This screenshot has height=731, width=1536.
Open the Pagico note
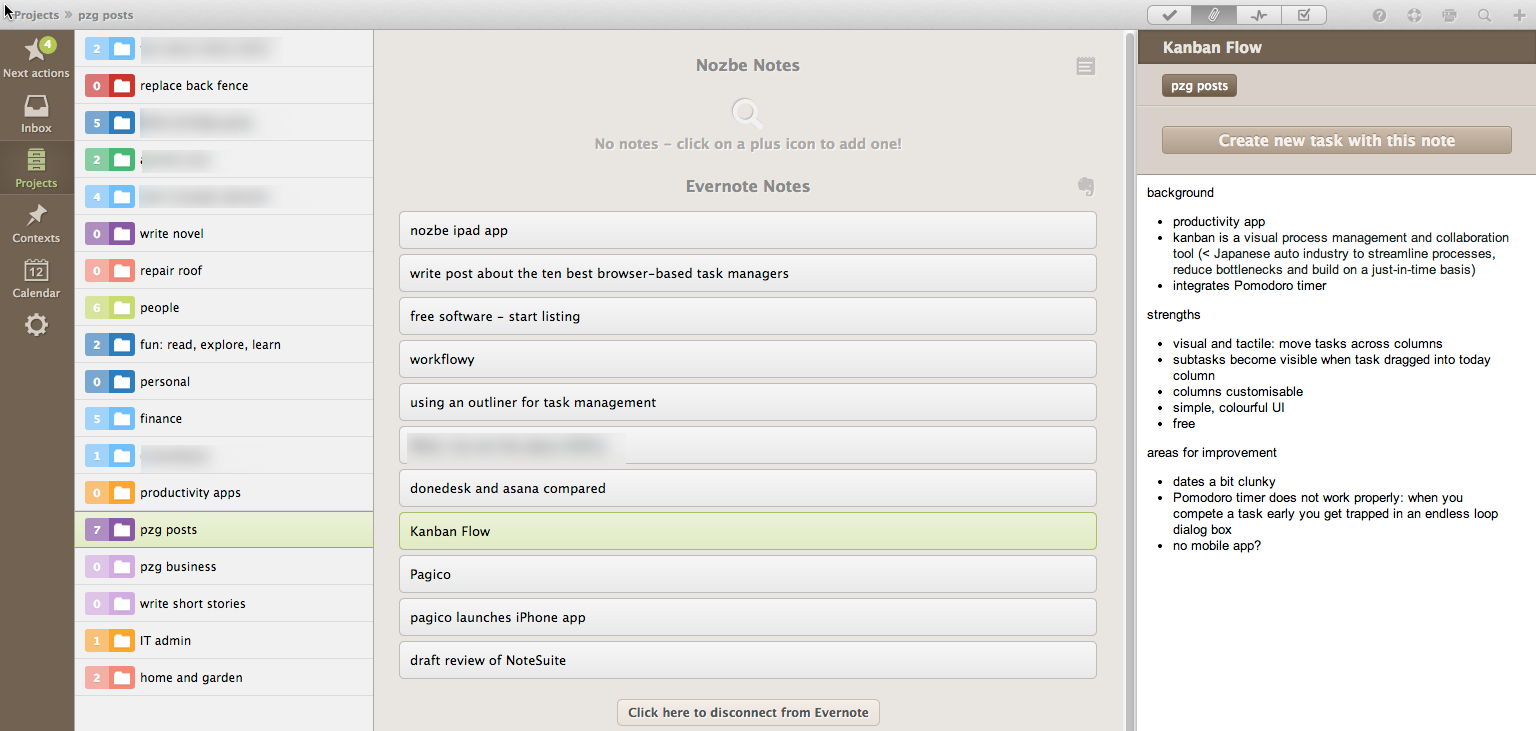click(x=747, y=574)
